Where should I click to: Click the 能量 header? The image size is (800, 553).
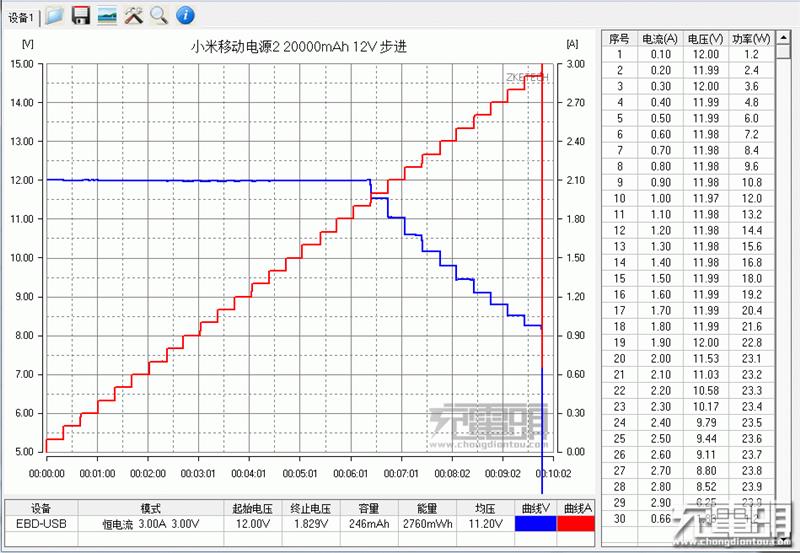click(x=427, y=508)
